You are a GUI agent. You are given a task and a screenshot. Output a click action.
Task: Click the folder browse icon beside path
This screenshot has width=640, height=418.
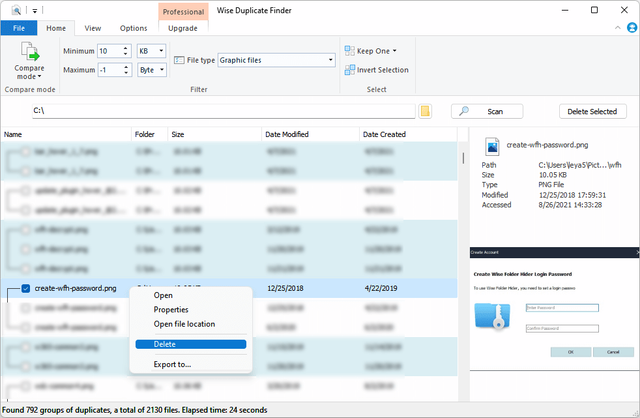[425, 111]
